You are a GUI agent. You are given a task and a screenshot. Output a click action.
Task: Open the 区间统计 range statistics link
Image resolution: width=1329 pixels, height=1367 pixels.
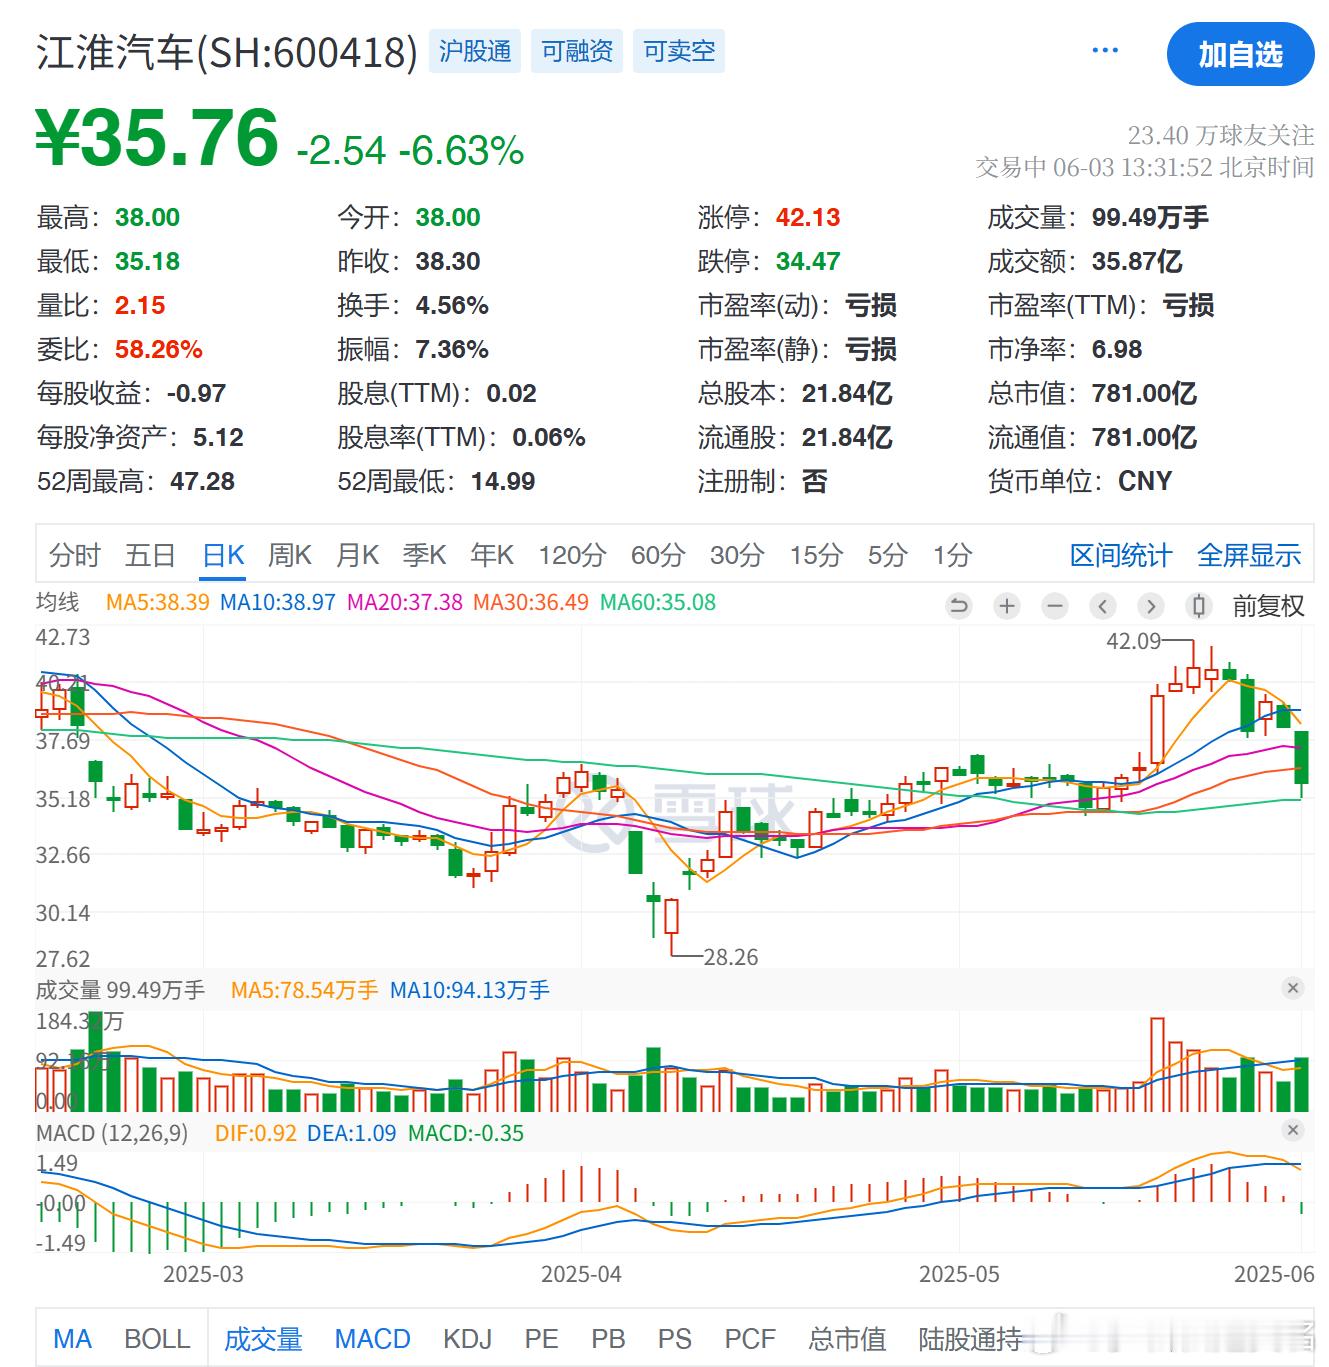(1121, 555)
